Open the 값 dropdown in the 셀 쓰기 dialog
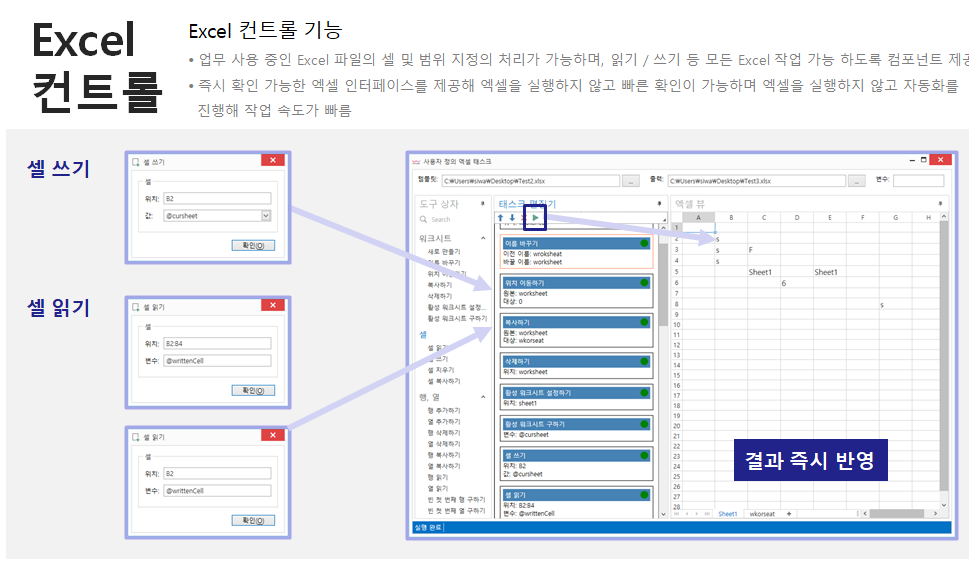Image resolution: width=969 pixels, height=569 pixels. pos(266,216)
